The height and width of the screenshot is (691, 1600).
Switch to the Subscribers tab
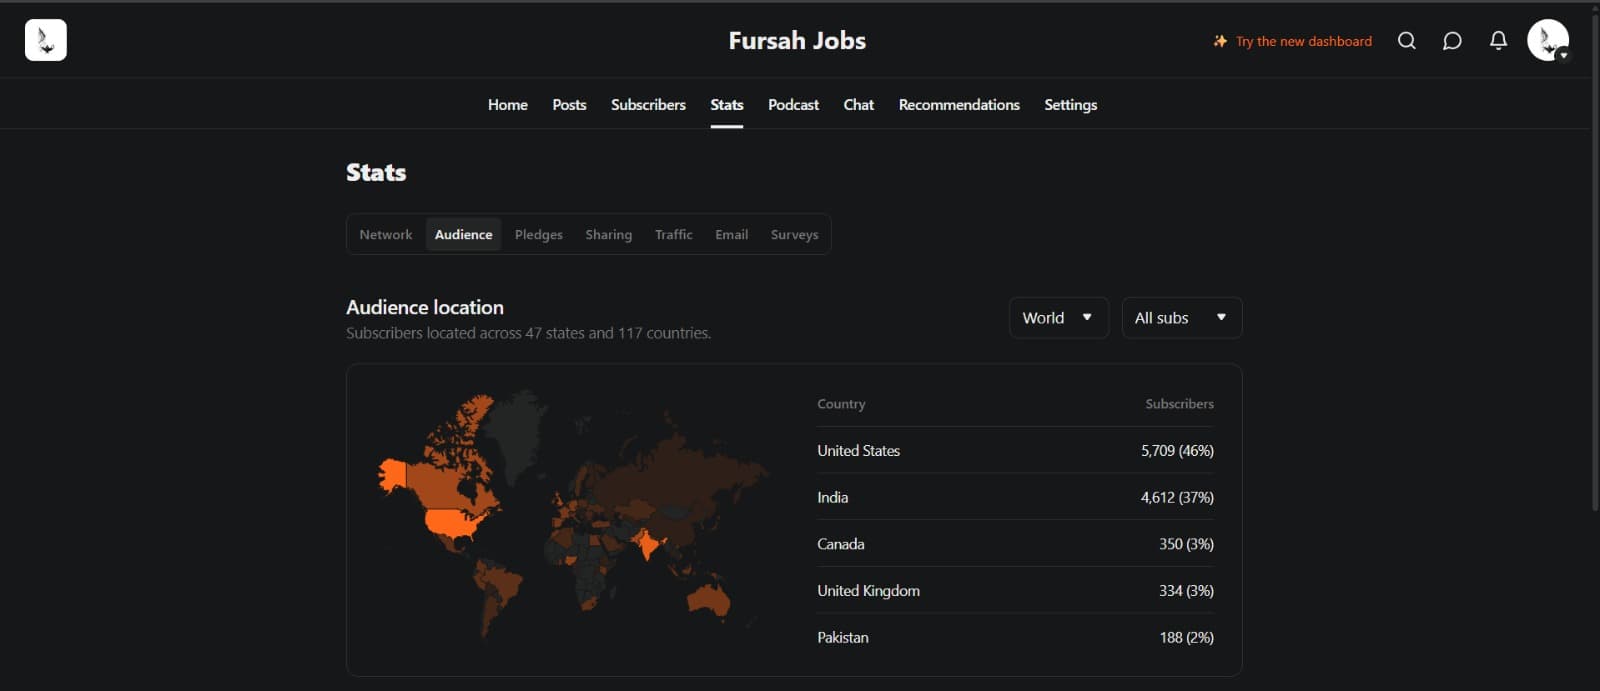pos(648,104)
